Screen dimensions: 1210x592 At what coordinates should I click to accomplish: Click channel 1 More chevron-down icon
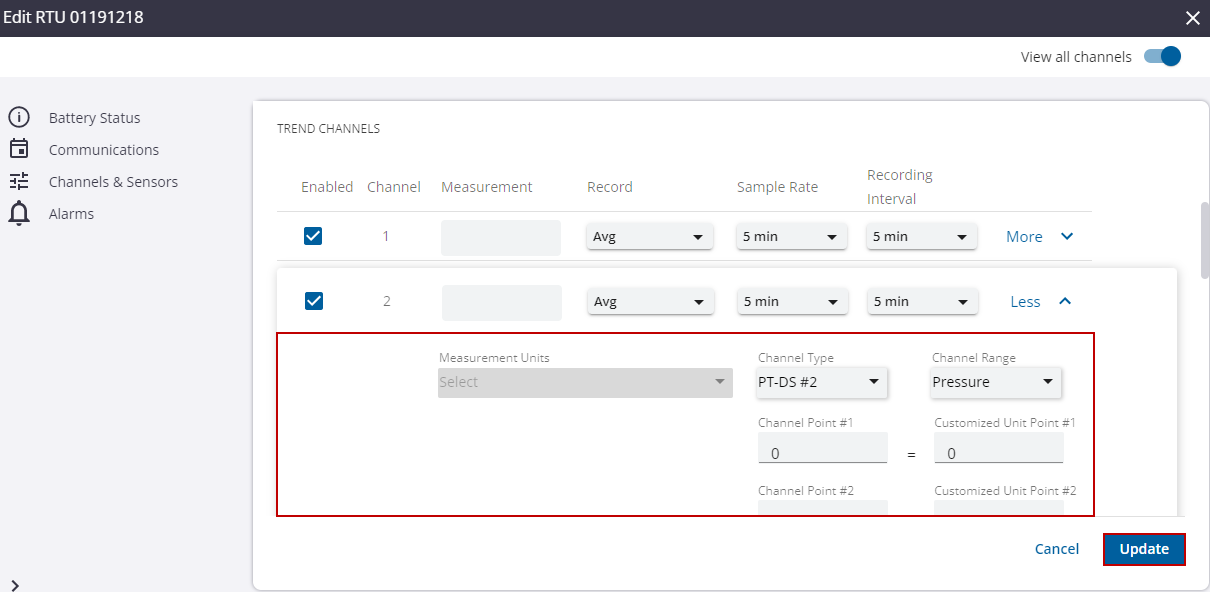coord(1067,236)
